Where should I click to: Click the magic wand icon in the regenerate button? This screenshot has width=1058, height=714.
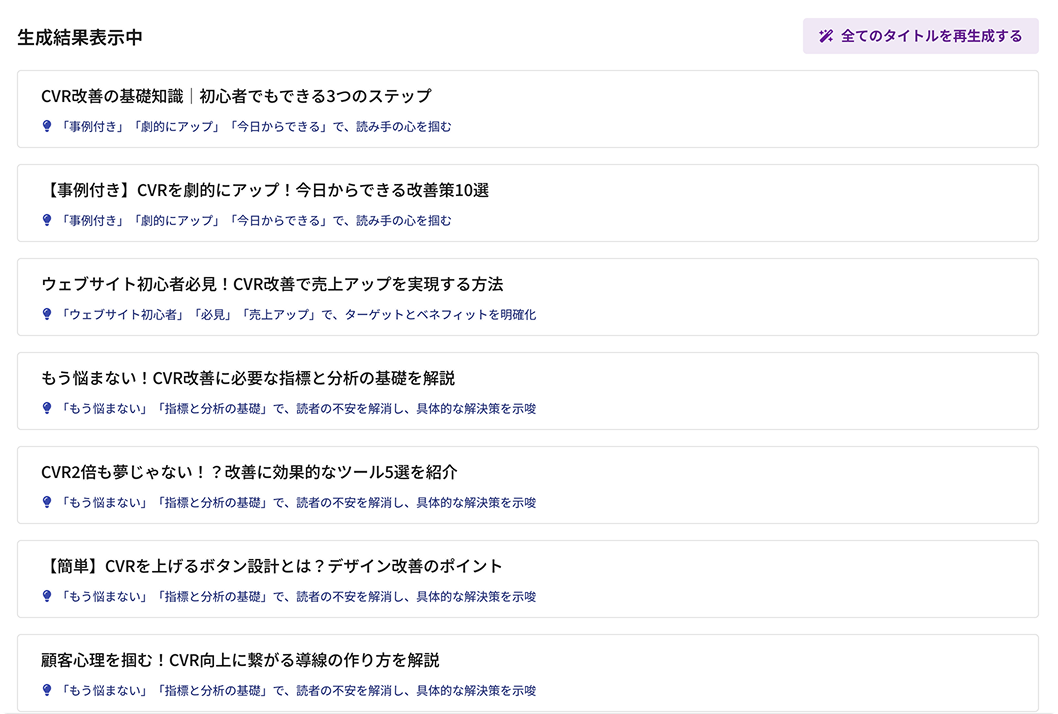(826, 36)
